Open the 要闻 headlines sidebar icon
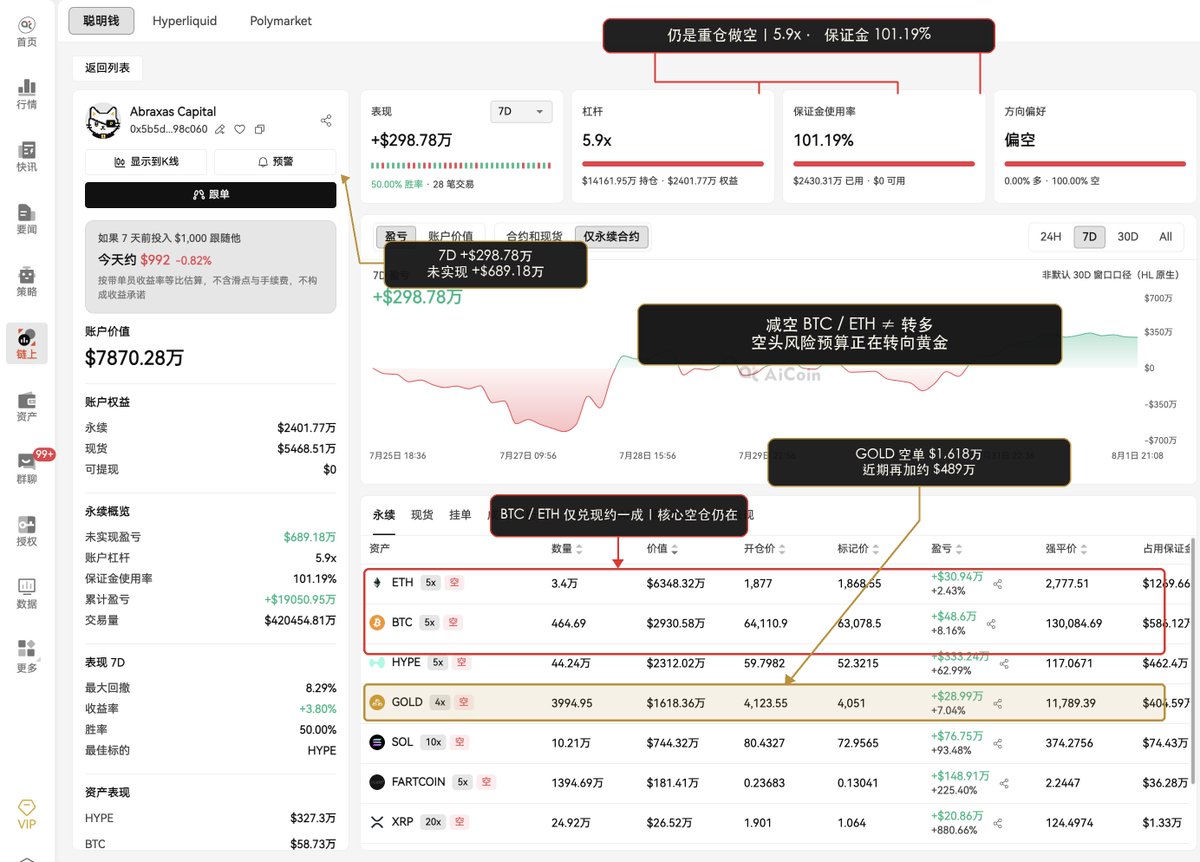Image resolution: width=1200 pixels, height=862 pixels. [27, 218]
